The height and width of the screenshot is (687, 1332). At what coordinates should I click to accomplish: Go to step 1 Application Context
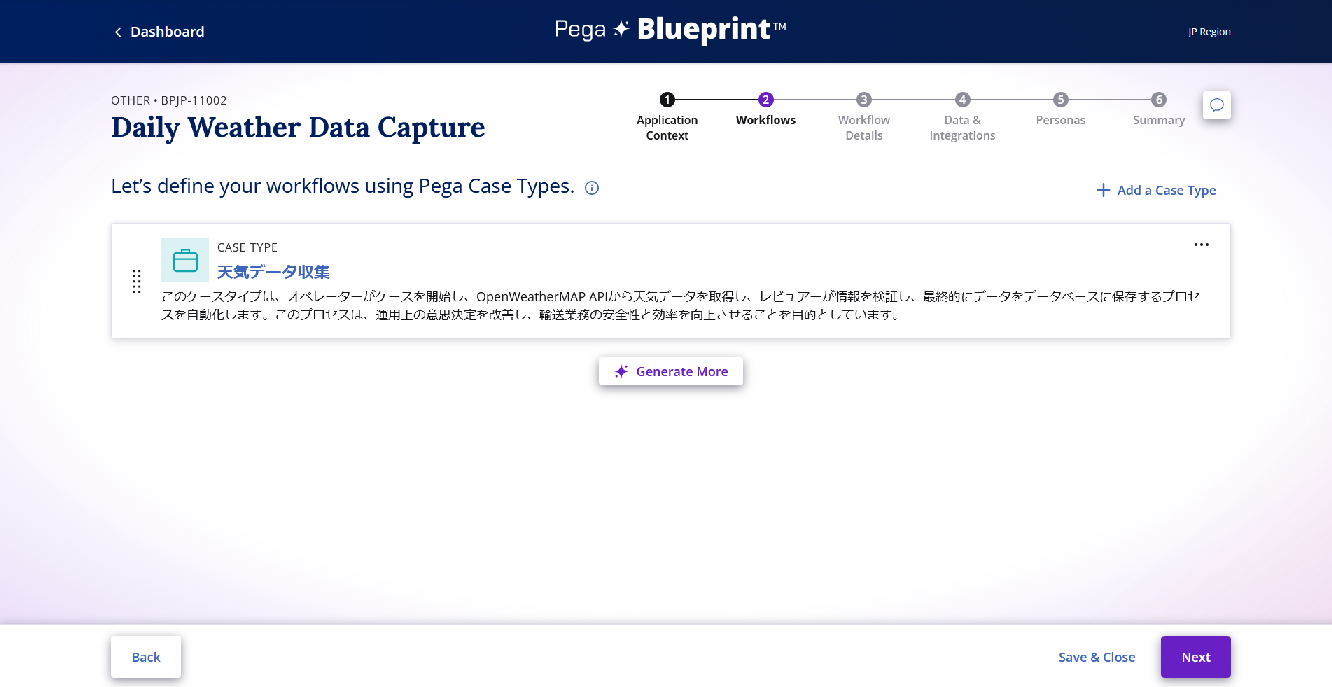[667, 117]
